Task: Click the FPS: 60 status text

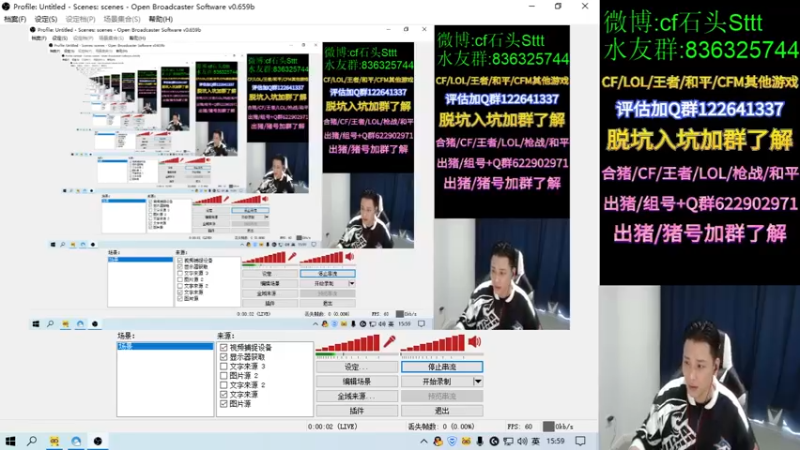Action: point(519,427)
